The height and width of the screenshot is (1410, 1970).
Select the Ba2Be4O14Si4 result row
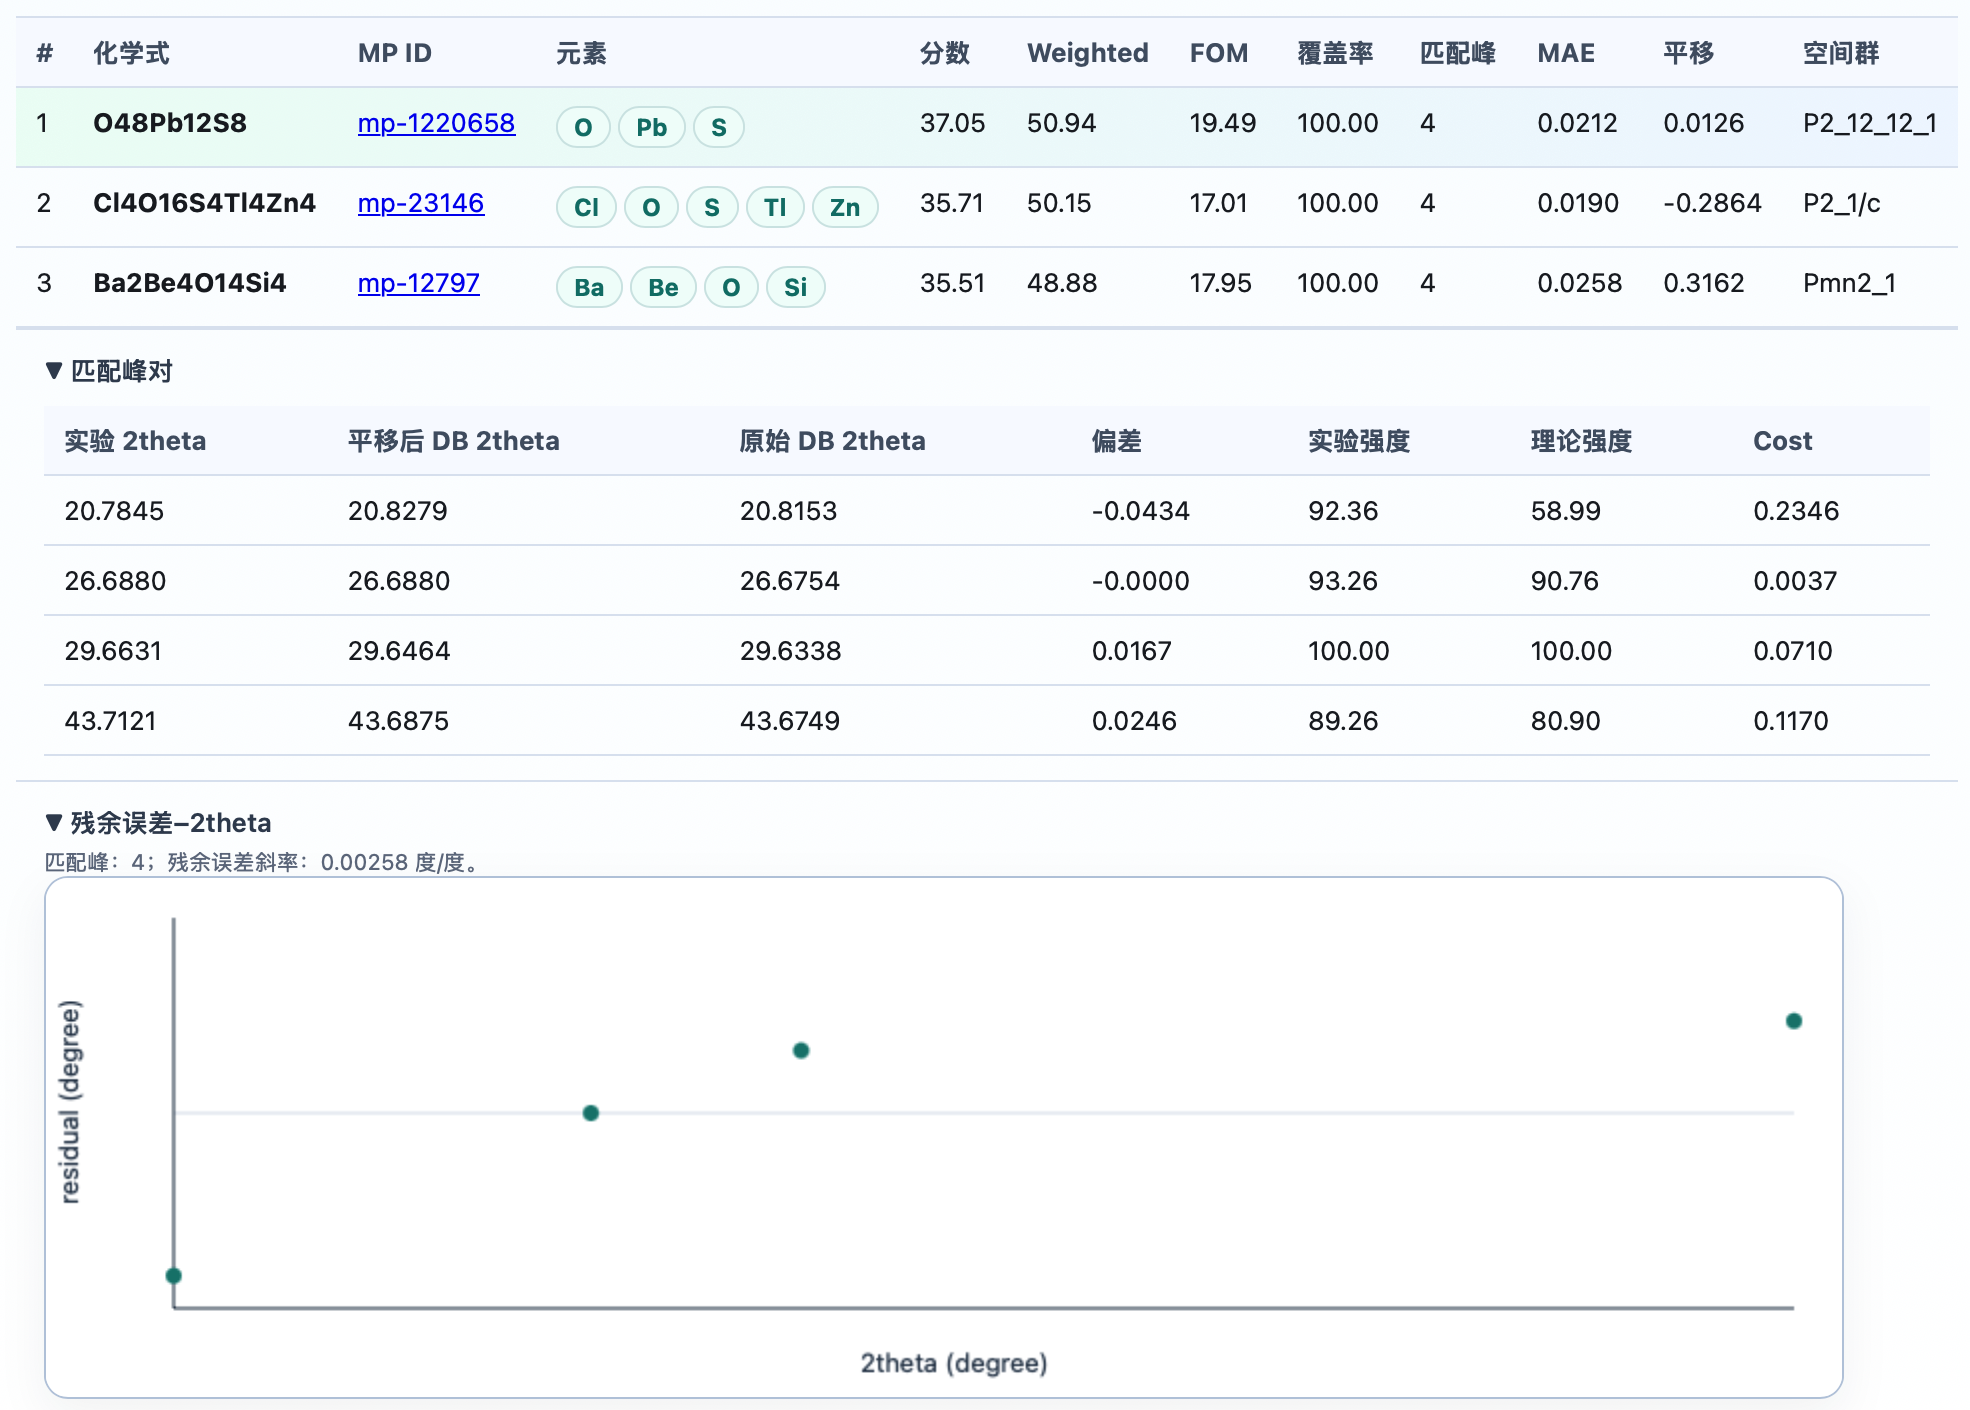[986, 286]
